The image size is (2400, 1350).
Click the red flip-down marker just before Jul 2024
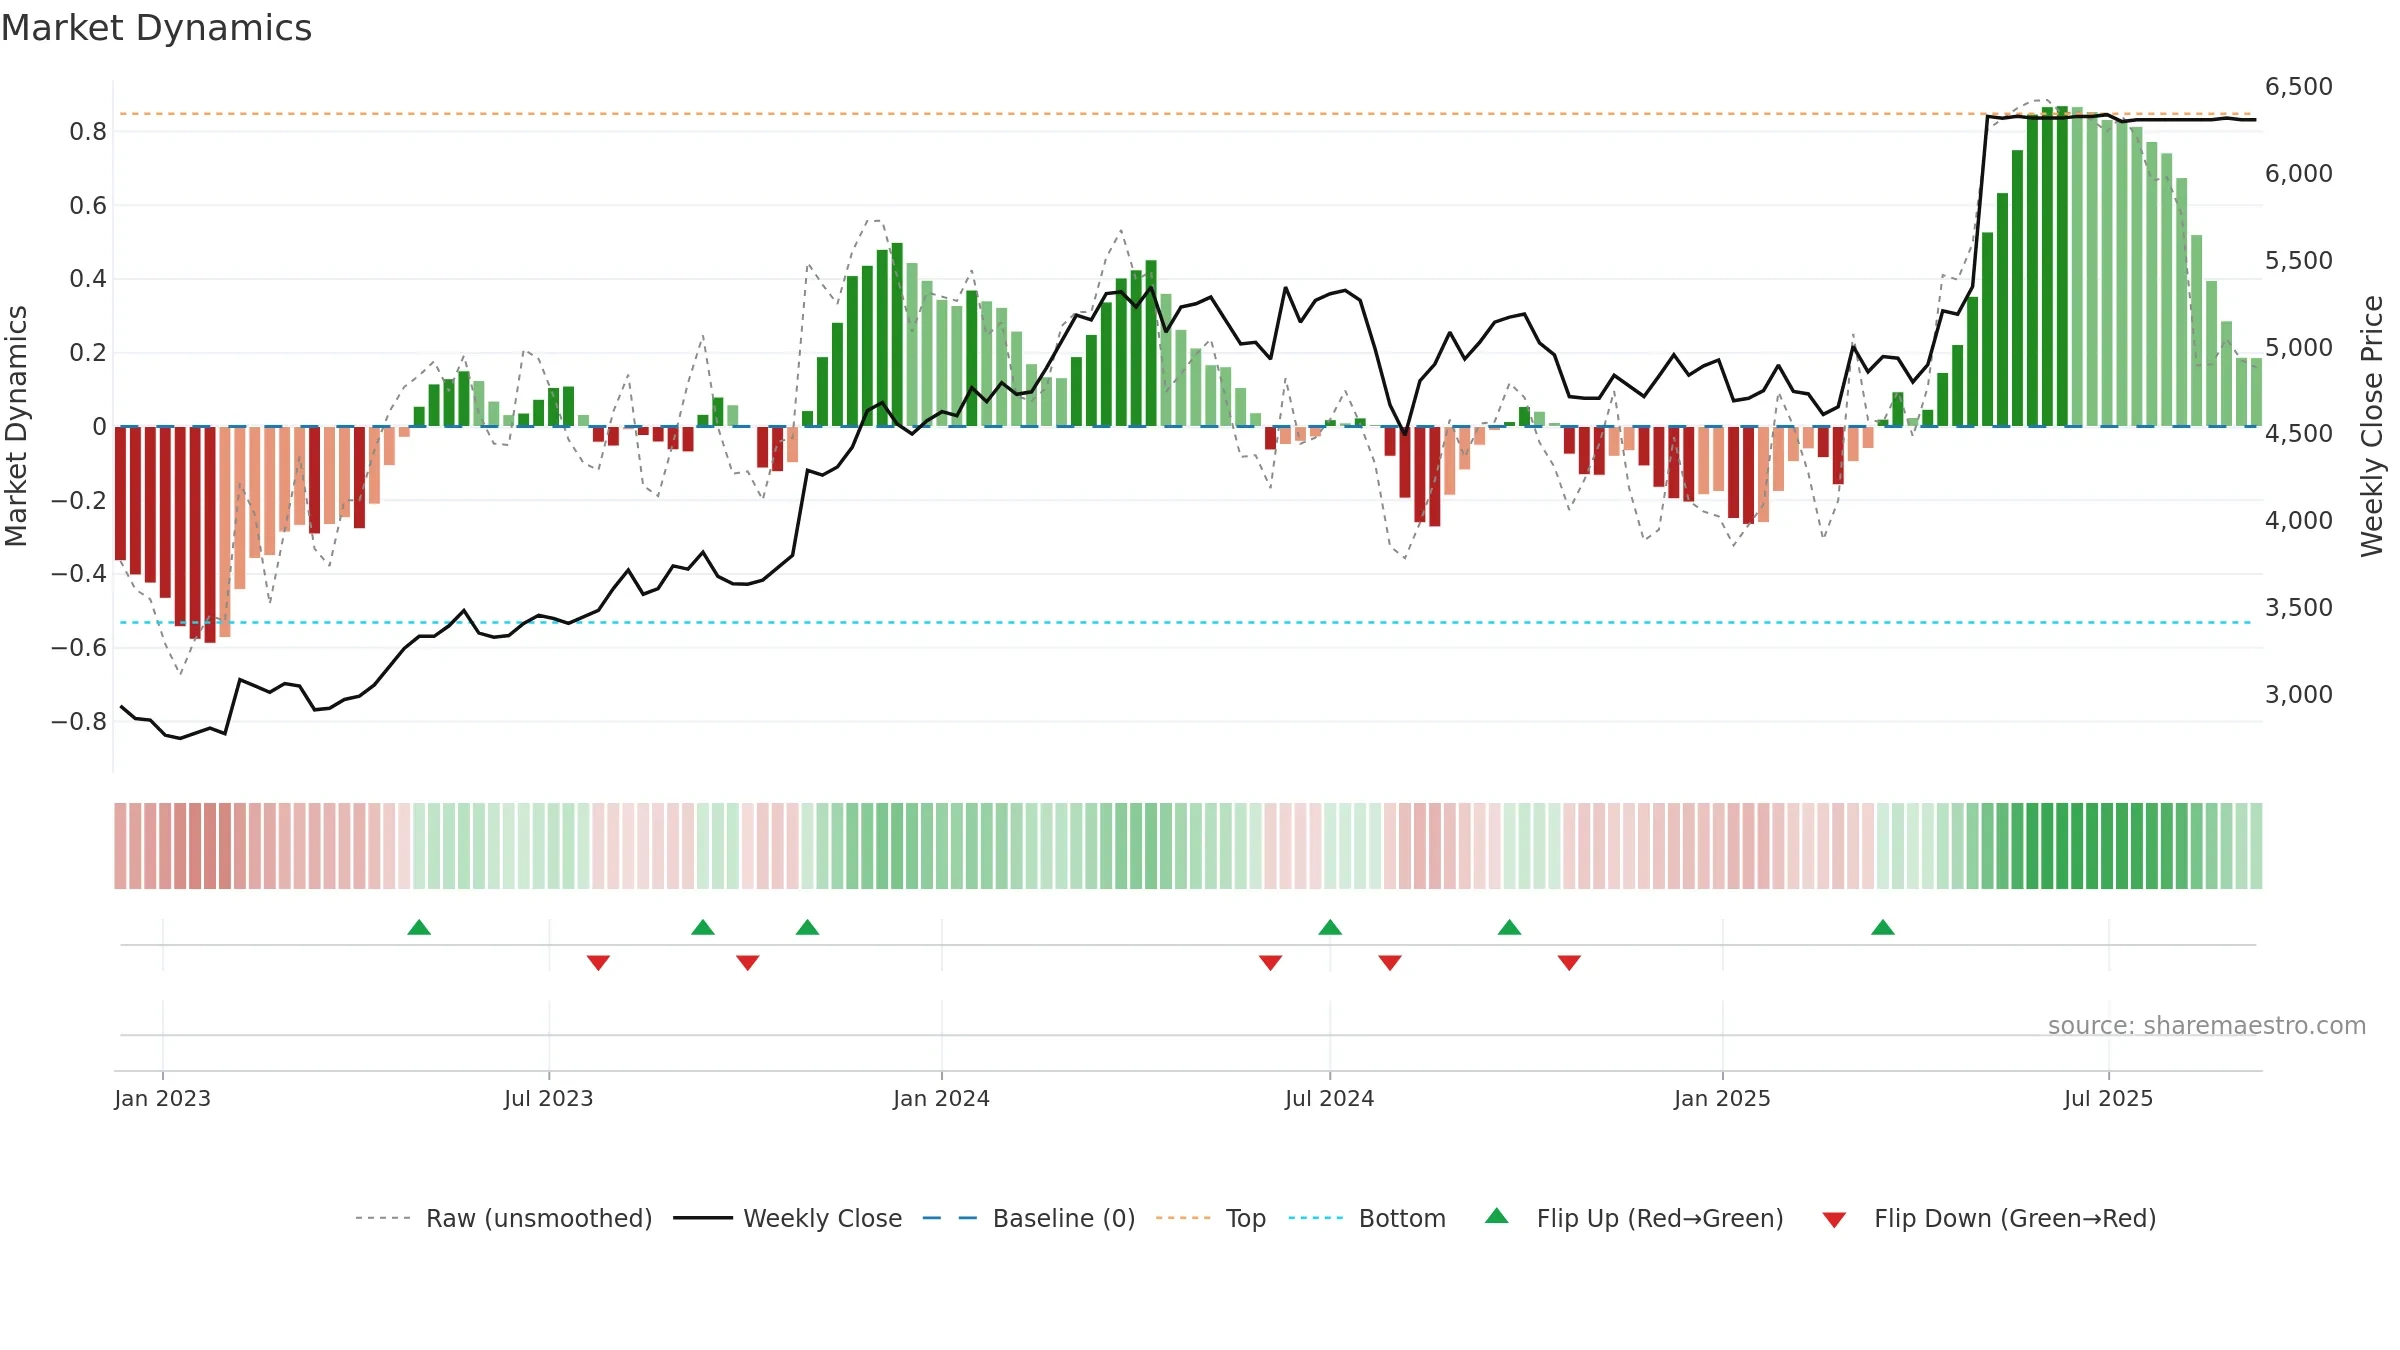click(x=1270, y=962)
